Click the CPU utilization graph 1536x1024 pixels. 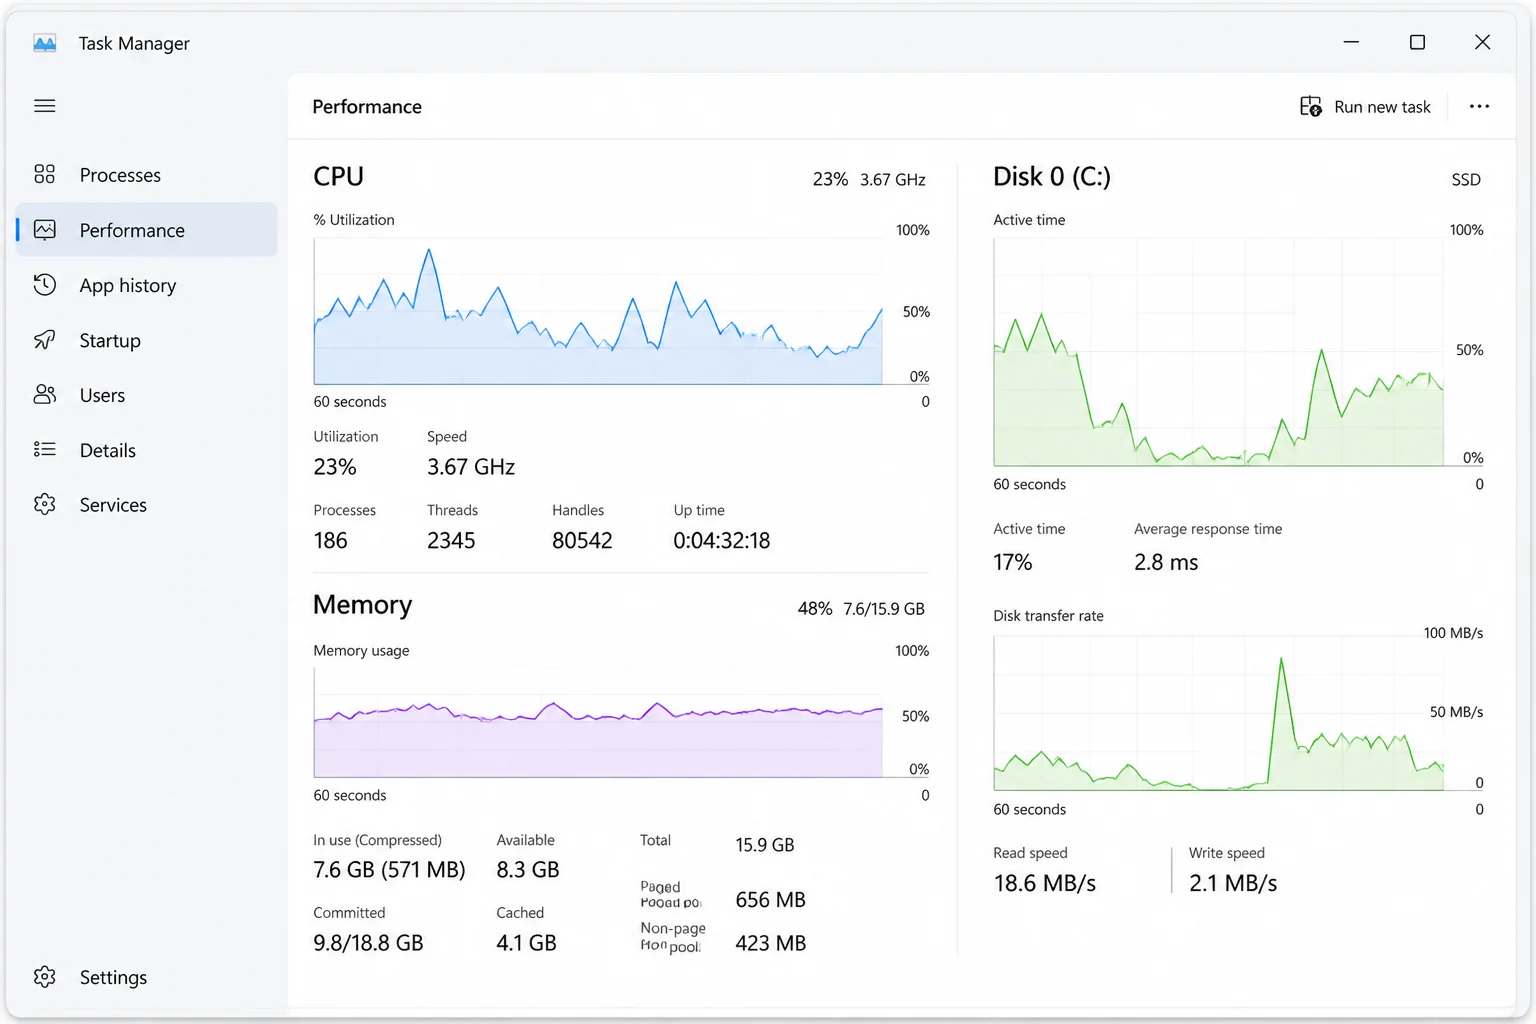pos(598,311)
